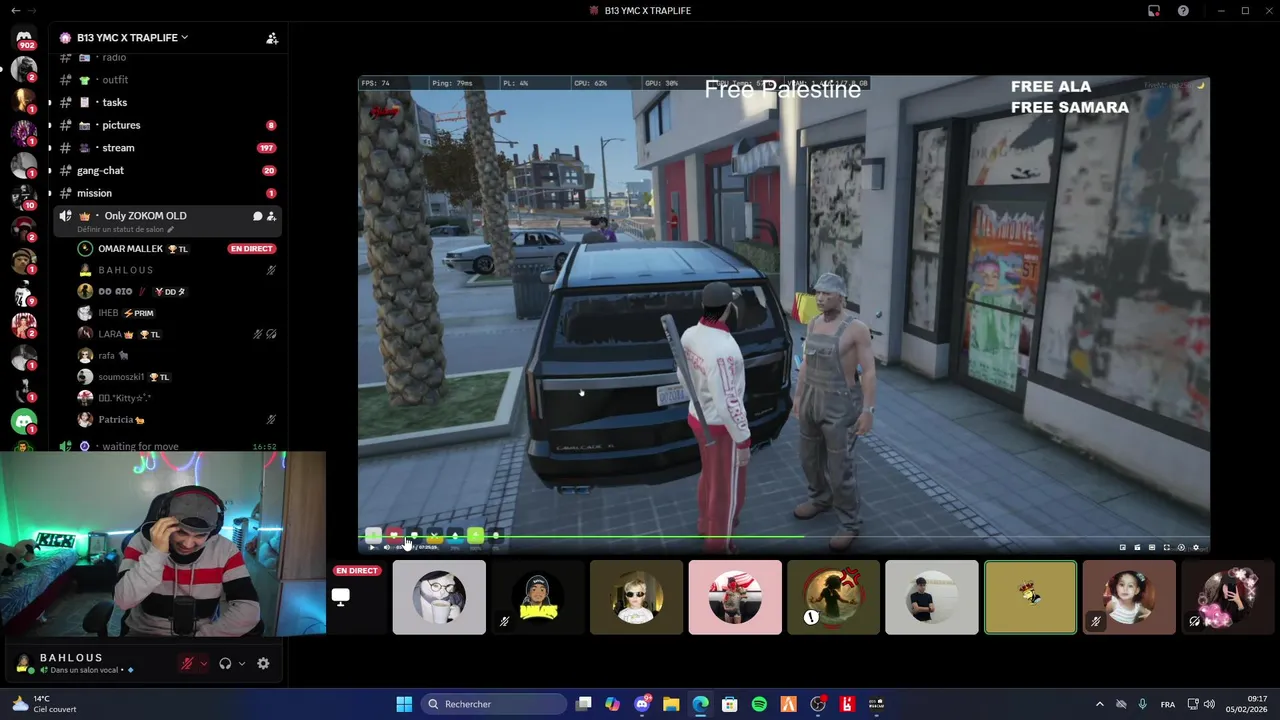Toggle stream volume speaker icon
Screen dimensions: 1280x720
387,547
